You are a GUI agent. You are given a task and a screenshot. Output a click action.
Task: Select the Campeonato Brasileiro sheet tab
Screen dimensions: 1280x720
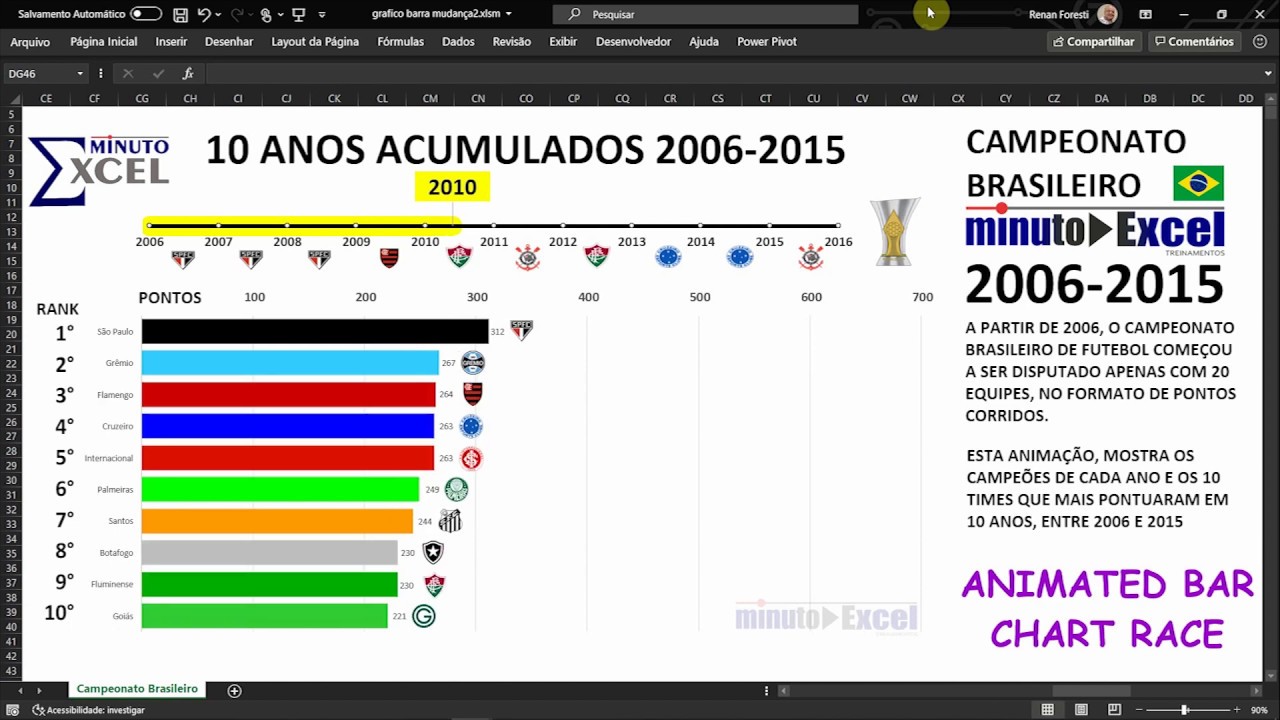click(137, 689)
